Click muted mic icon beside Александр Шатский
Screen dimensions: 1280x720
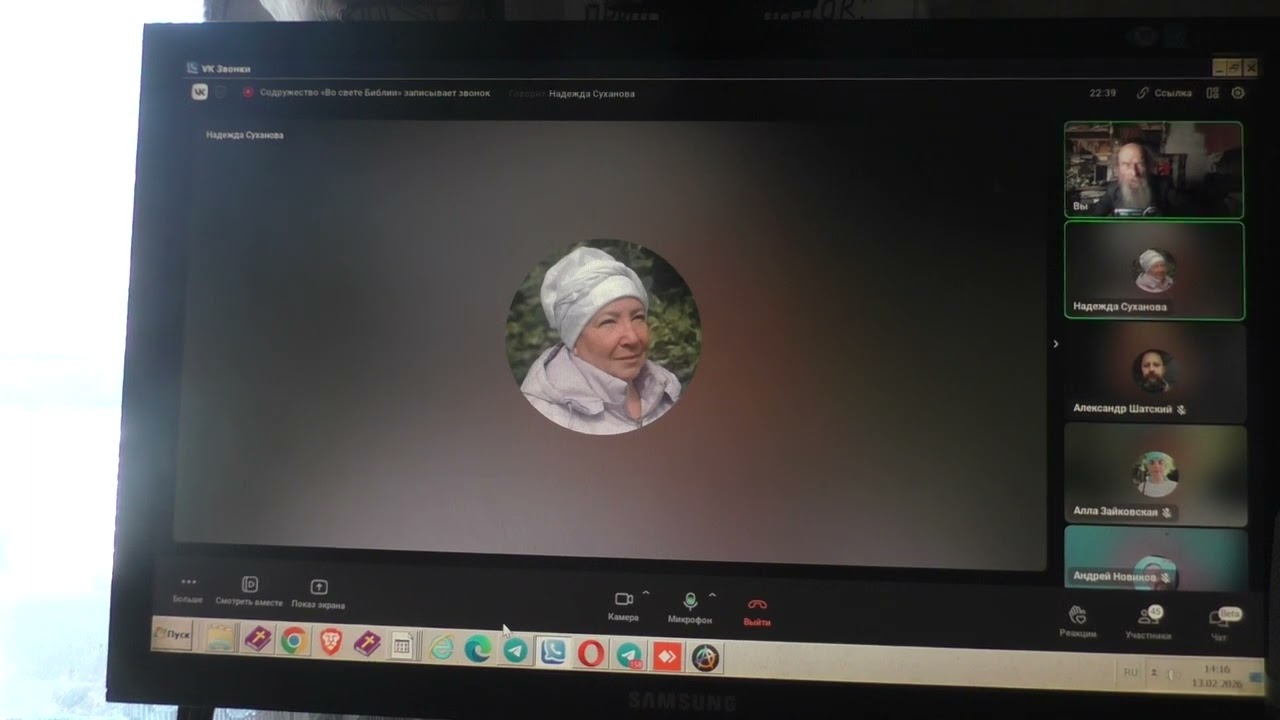pos(1181,409)
